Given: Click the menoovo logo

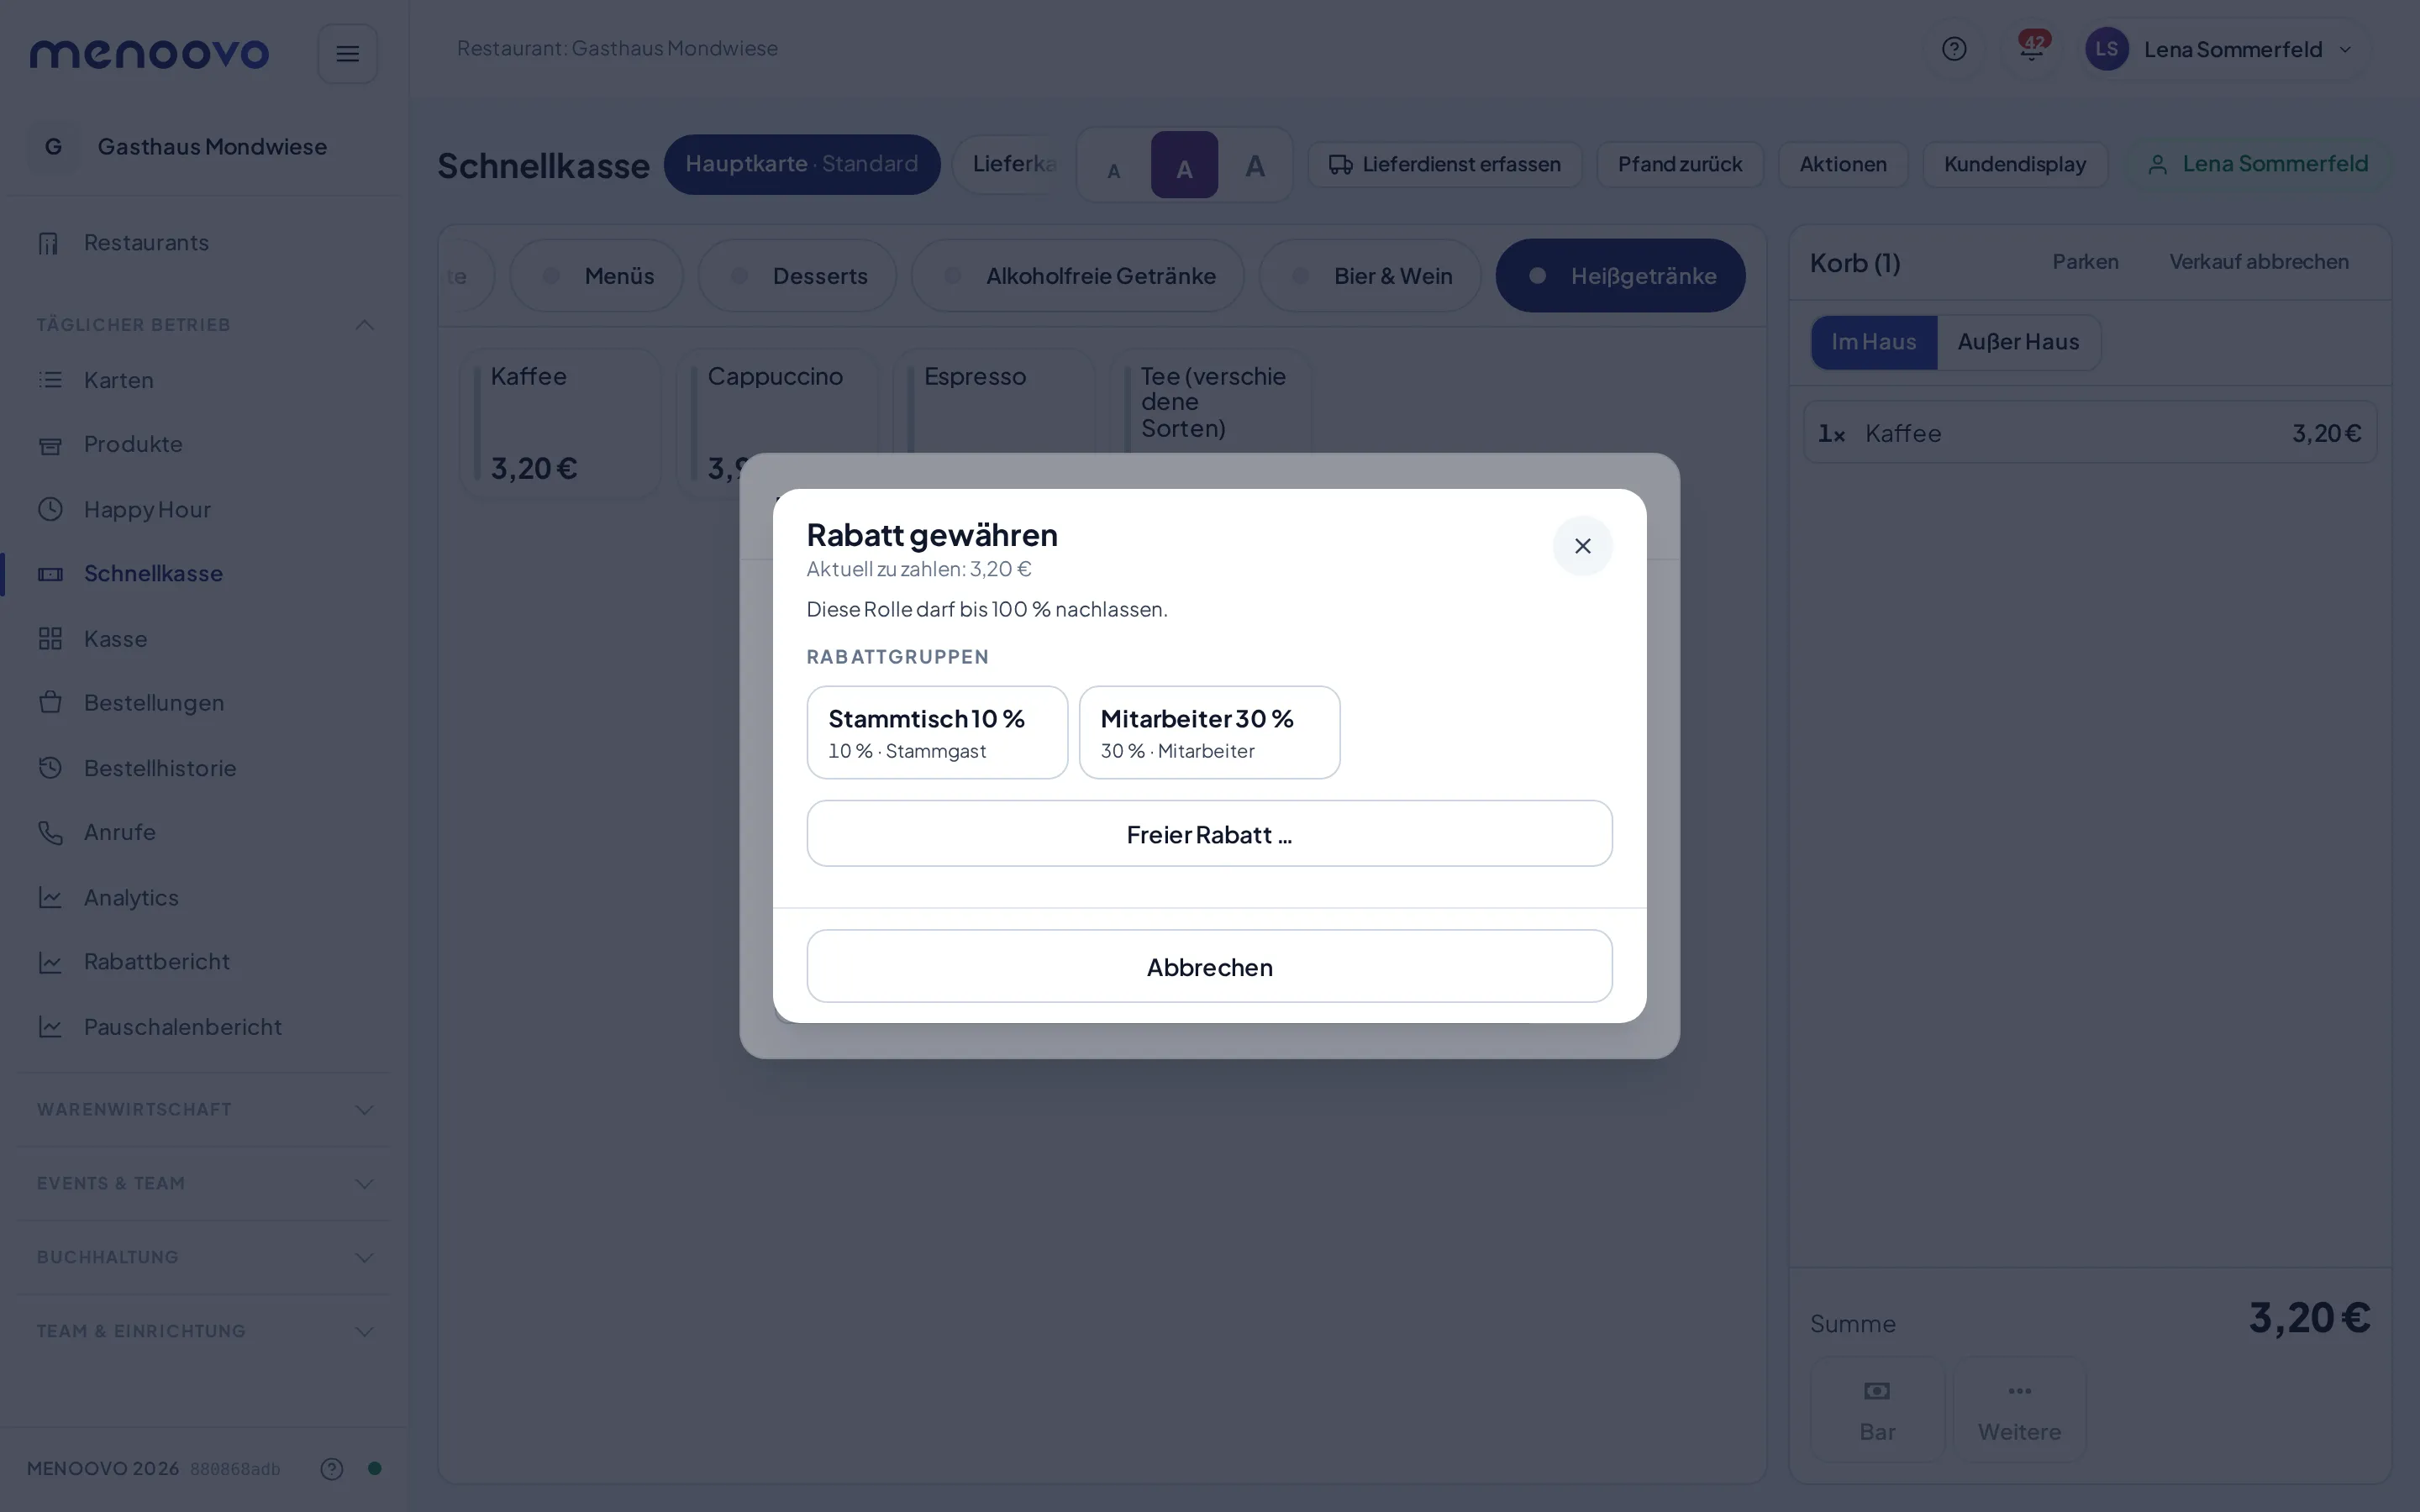Looking at the screenshot, I should coord(149,53).
